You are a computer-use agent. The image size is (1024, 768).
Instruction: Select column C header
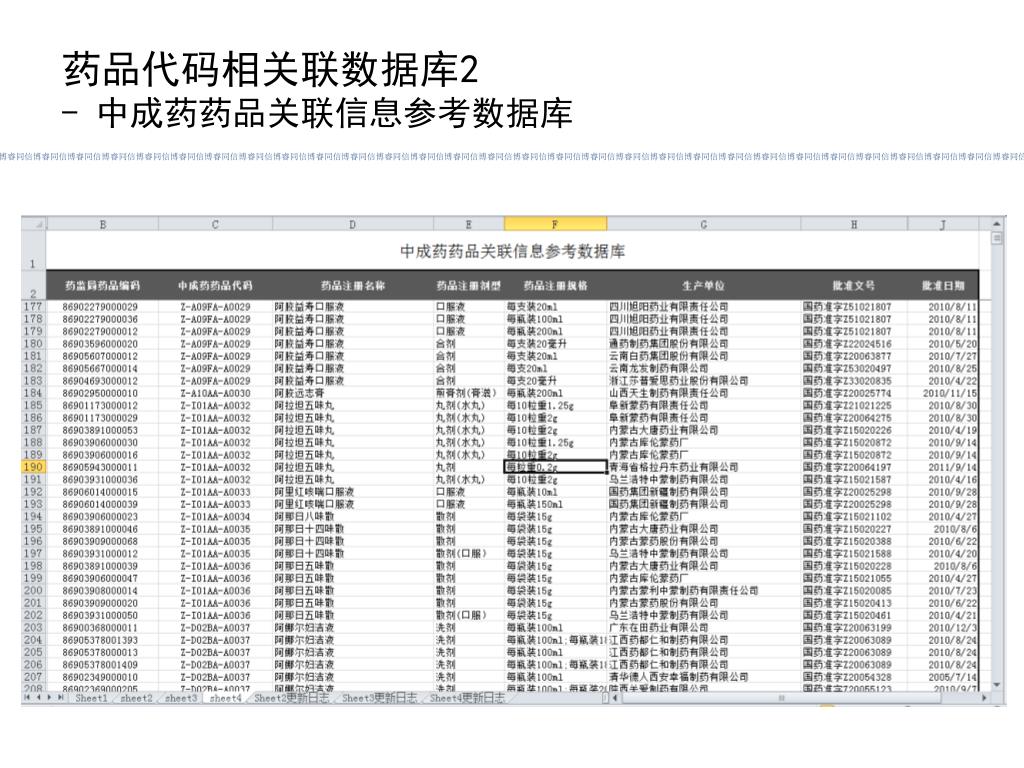tap(215, 224)
